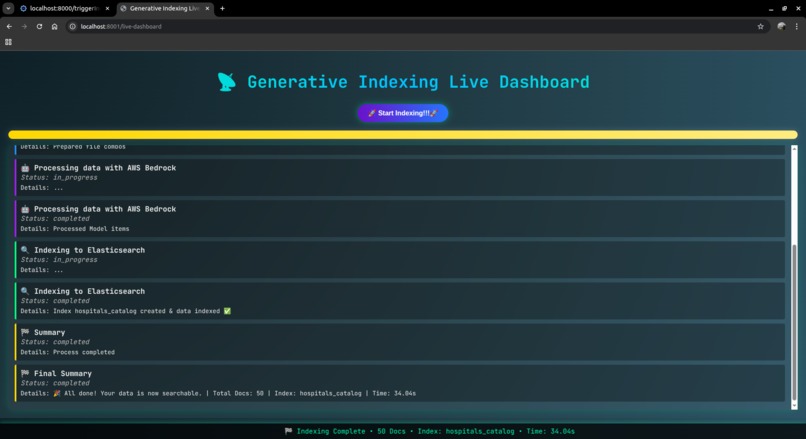Click magnifier icon of in_progress Elasticsearch entry
Screen dimensions: 806x439
pyautogui.click(x=25, y=250)
